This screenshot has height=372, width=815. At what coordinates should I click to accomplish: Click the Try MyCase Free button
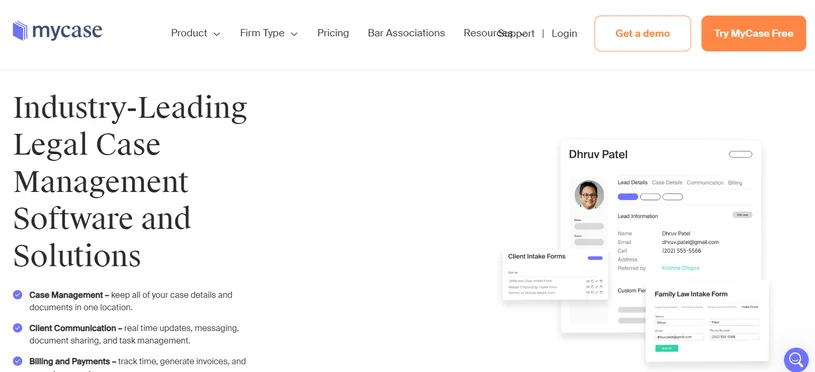click(754, 33)
